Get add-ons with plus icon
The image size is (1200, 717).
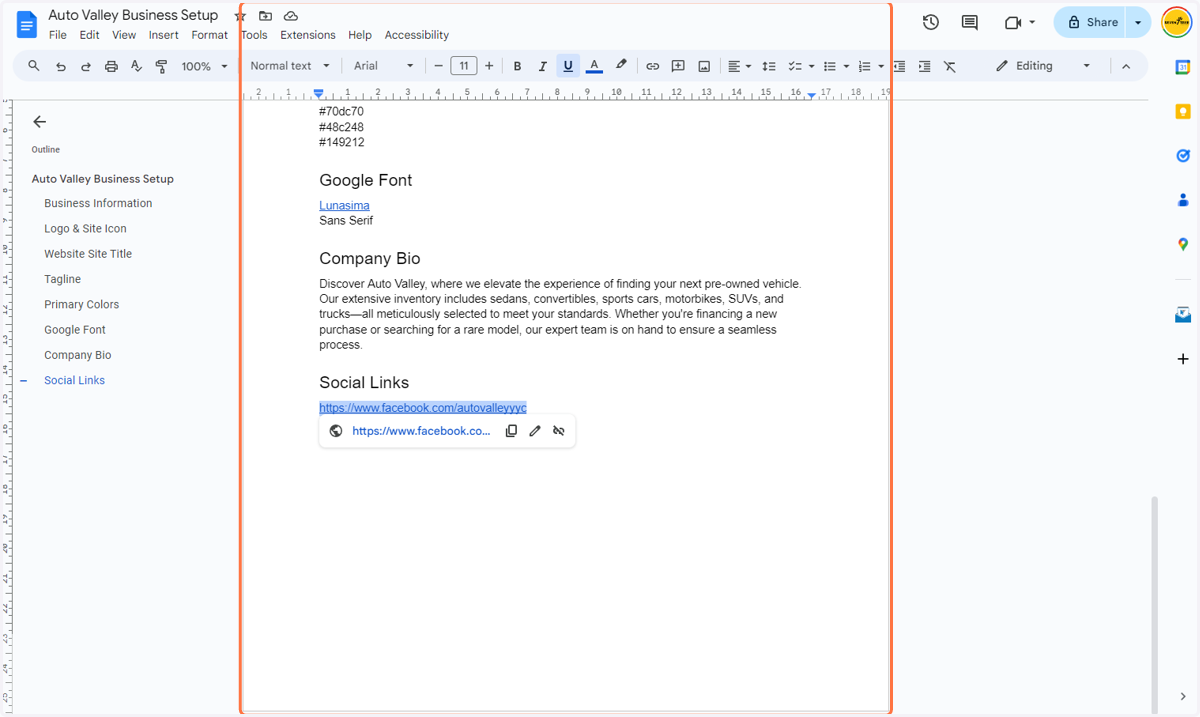[x=1183, y=359]
